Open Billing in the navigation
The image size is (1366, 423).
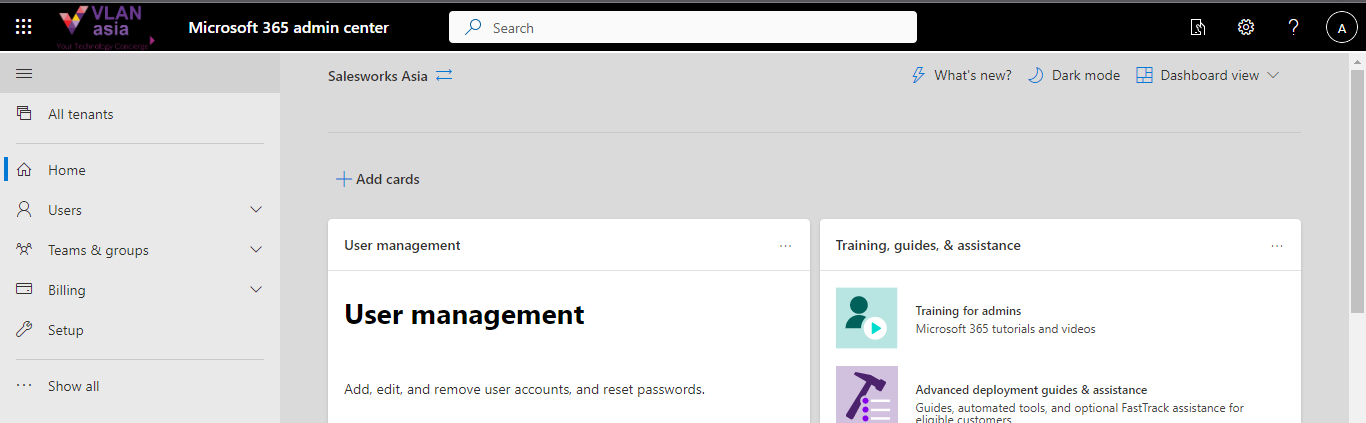[x=140, y=290]
